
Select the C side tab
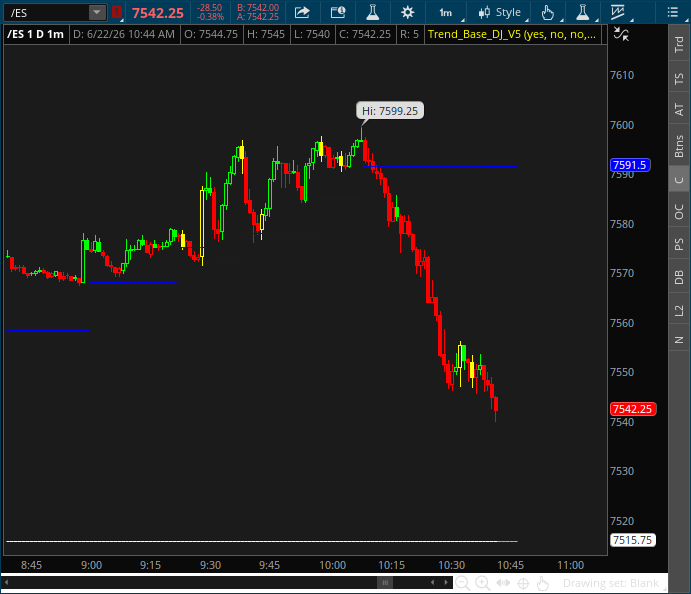679,180
